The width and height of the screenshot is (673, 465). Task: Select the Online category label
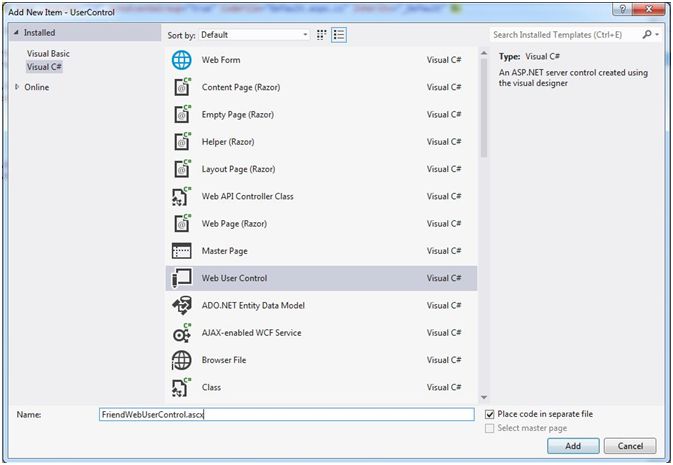pos(36,87)
